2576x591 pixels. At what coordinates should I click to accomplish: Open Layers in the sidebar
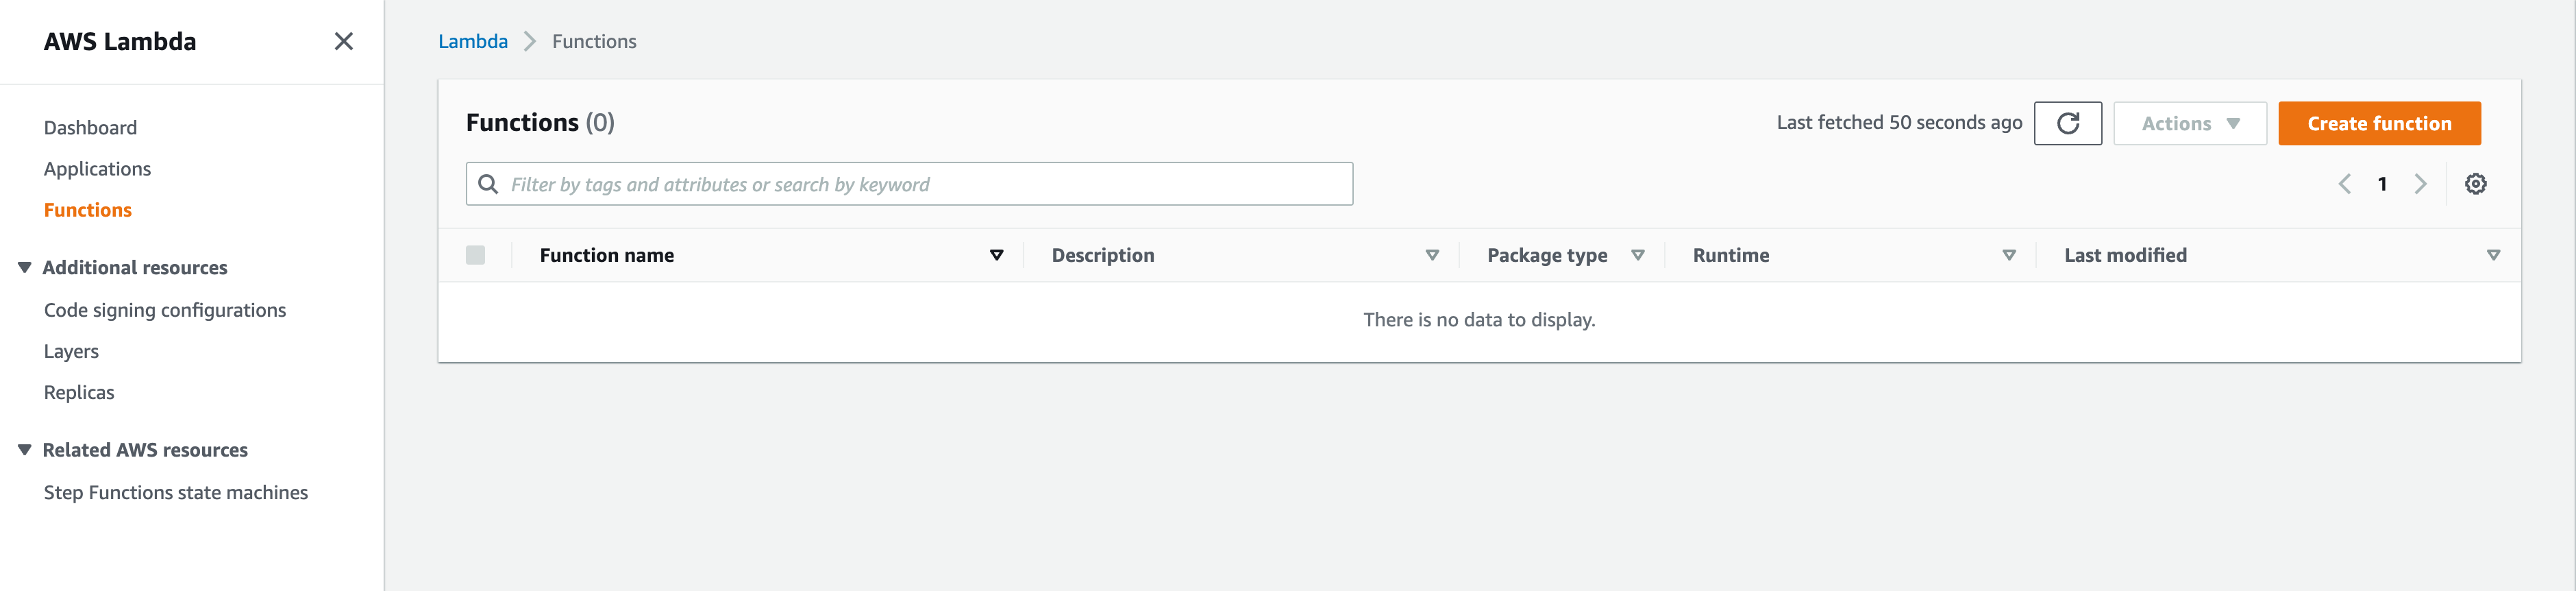click(x=71, y=351)
